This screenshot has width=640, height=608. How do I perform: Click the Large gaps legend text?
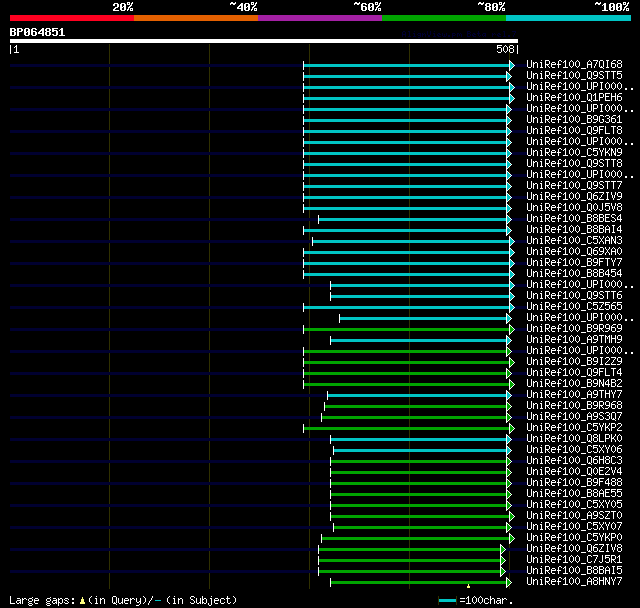pyautogui.click(x=123, y=600)
